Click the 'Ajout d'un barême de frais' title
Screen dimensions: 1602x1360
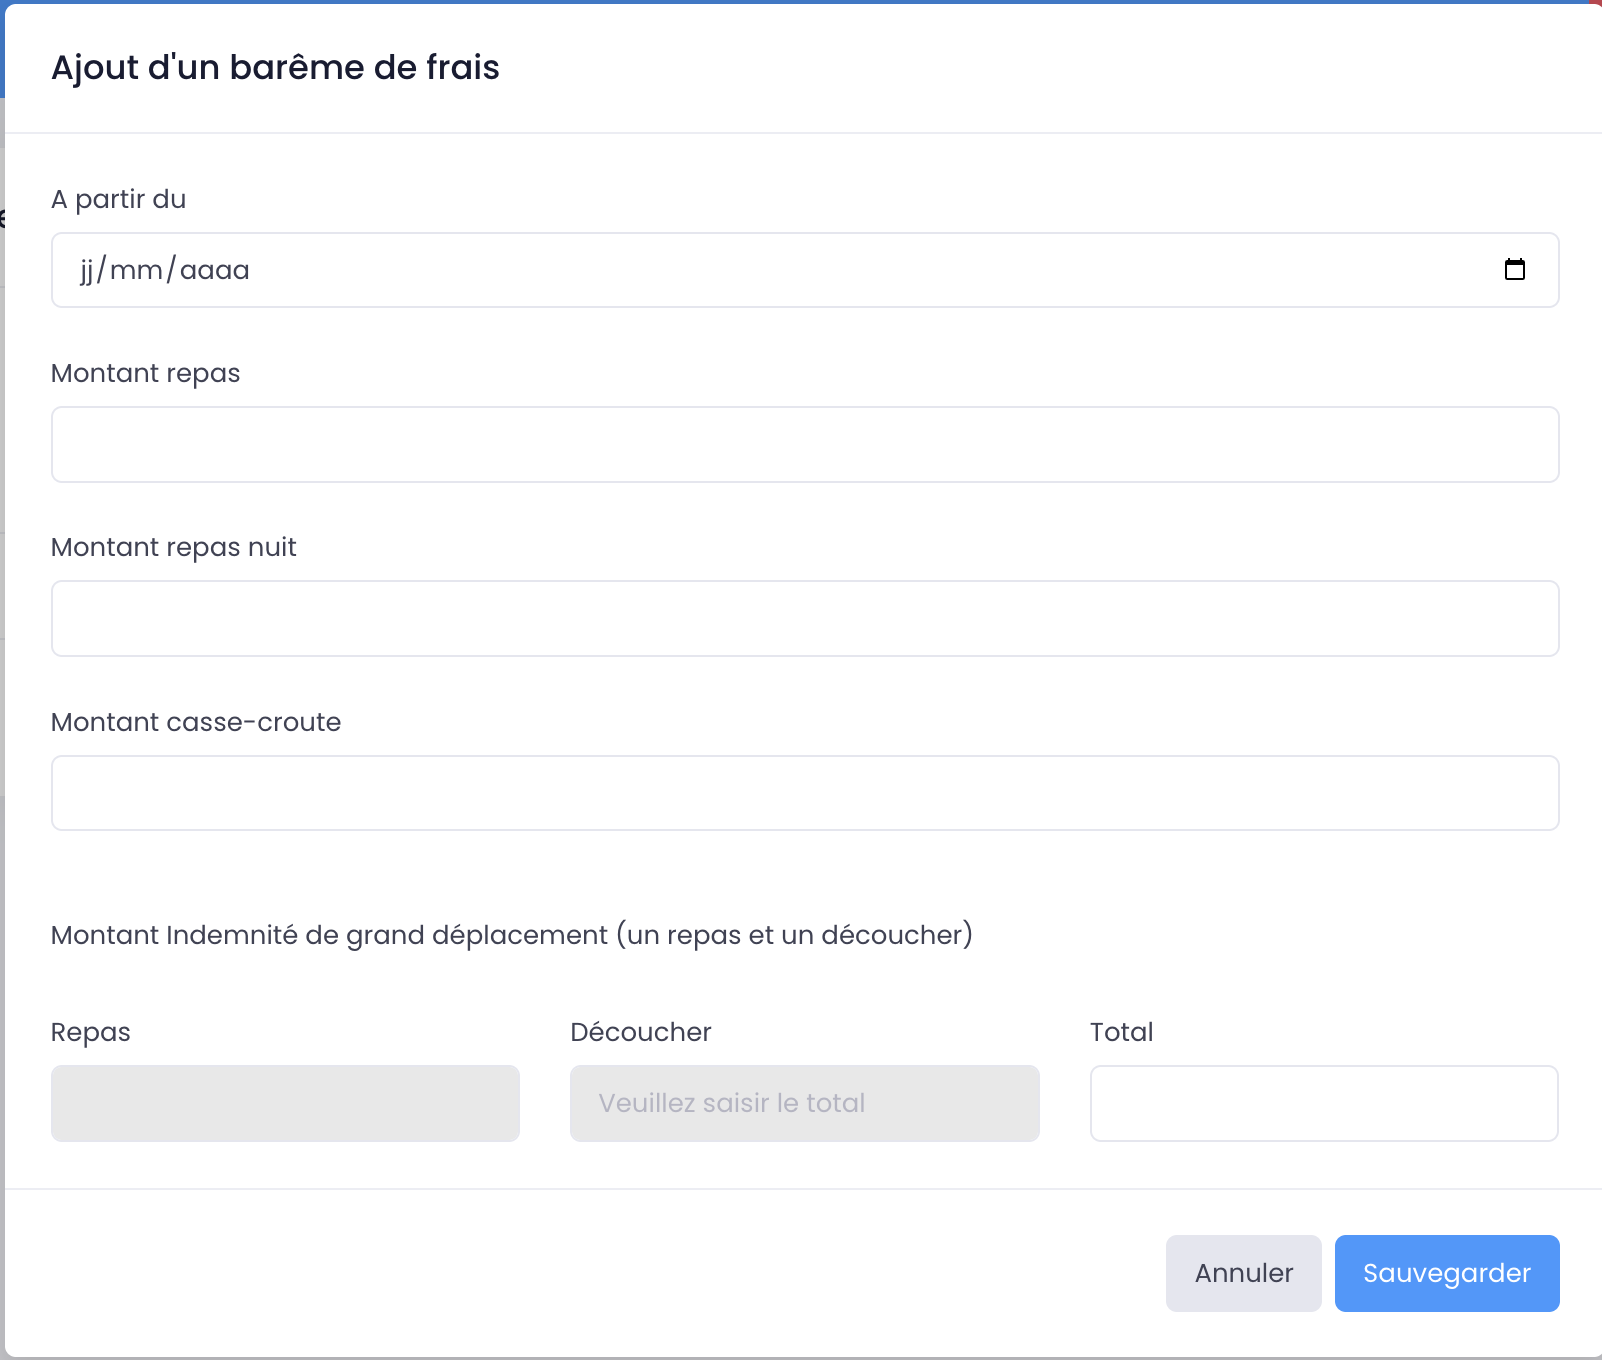click(275, 67)
